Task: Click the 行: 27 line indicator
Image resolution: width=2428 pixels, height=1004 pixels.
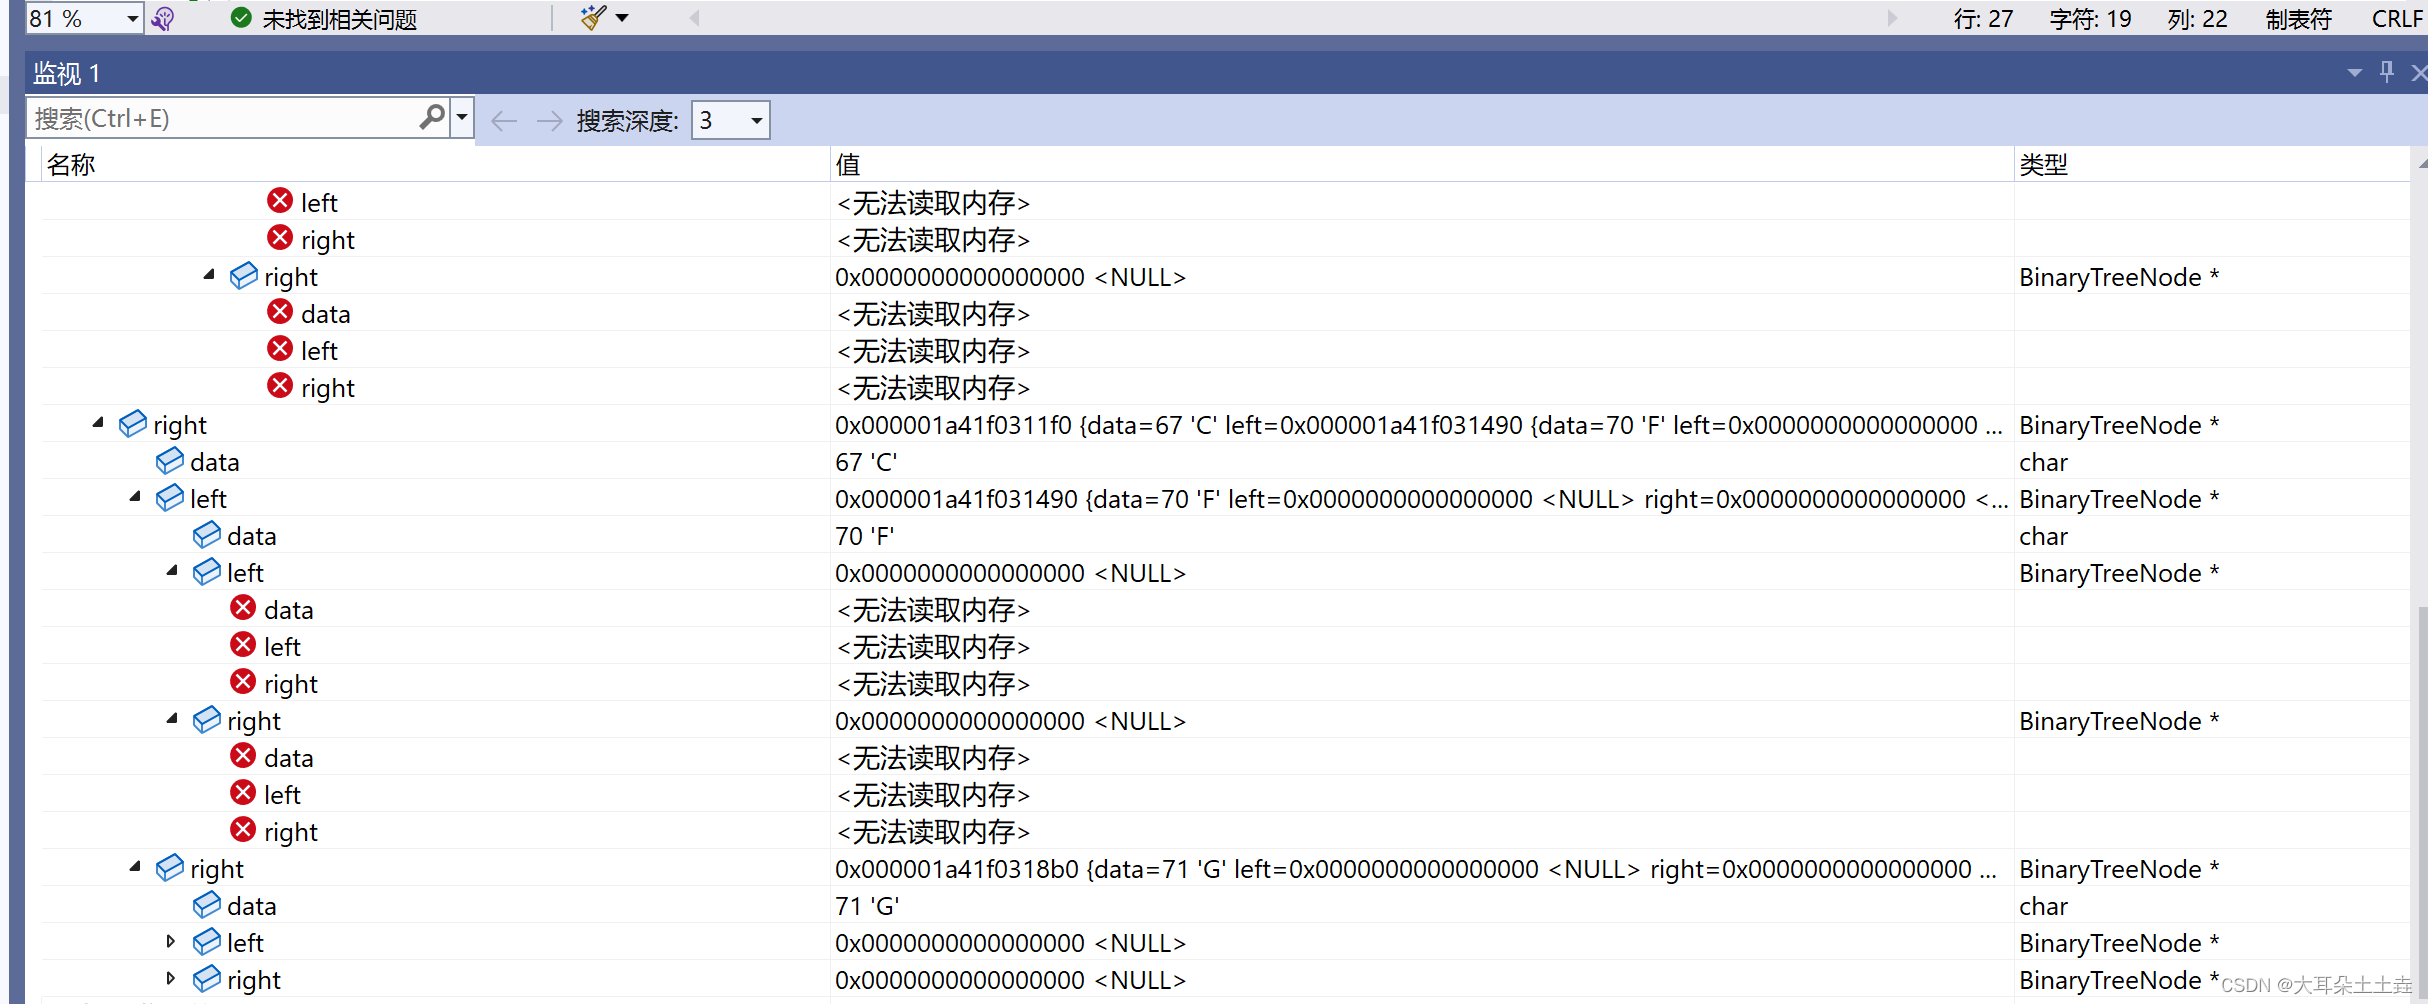Action: pos(1983,18)
